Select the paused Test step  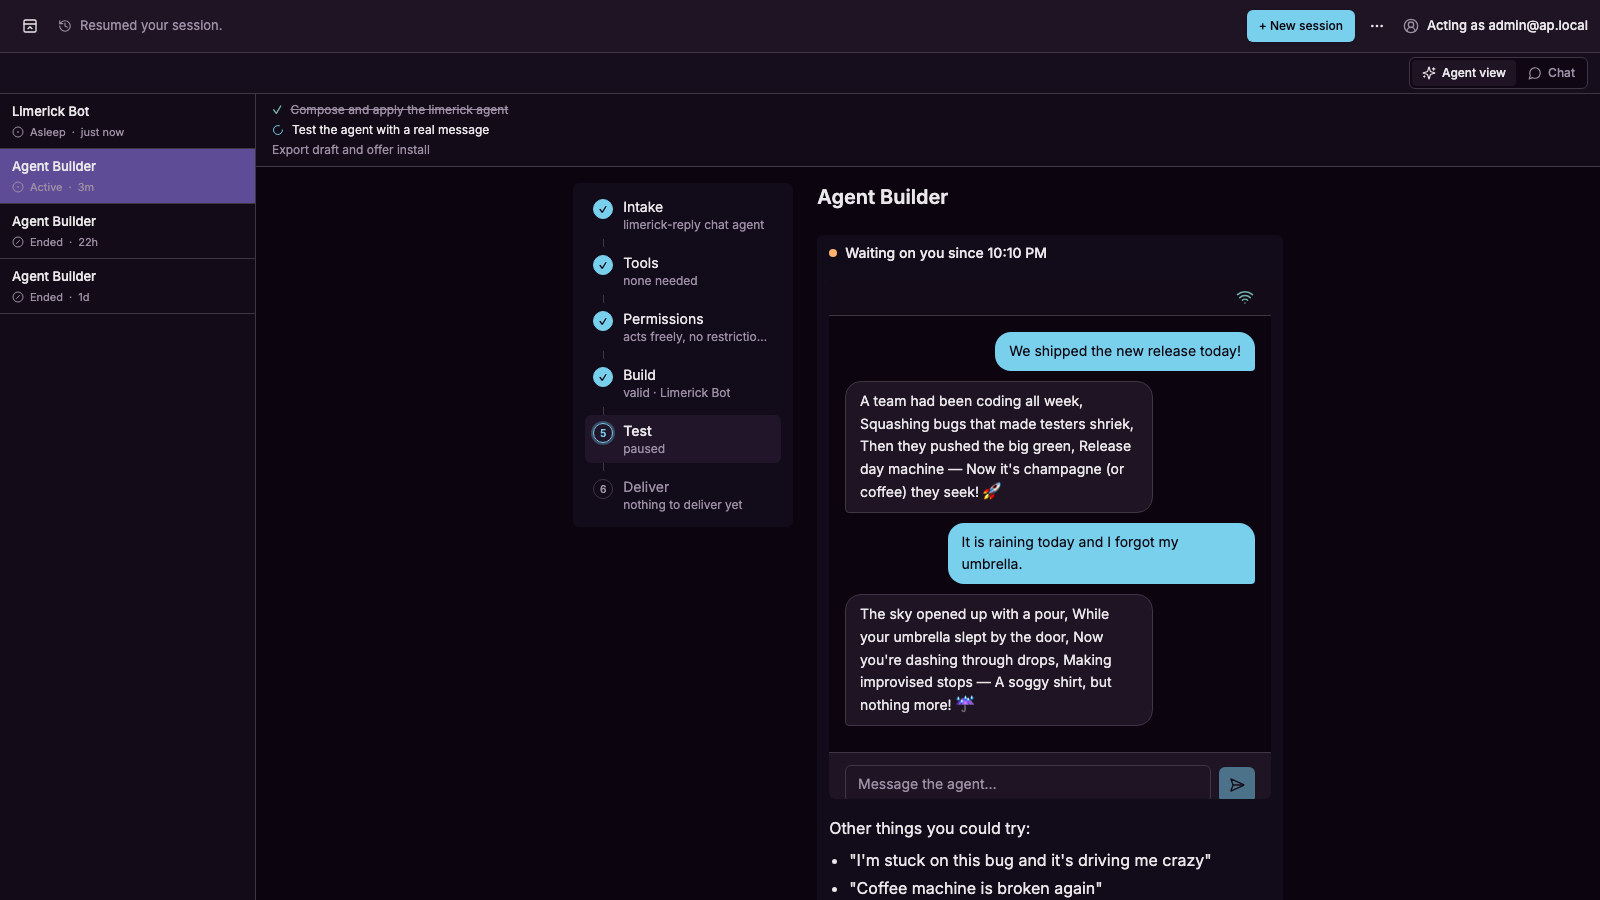tap(683, 439)
